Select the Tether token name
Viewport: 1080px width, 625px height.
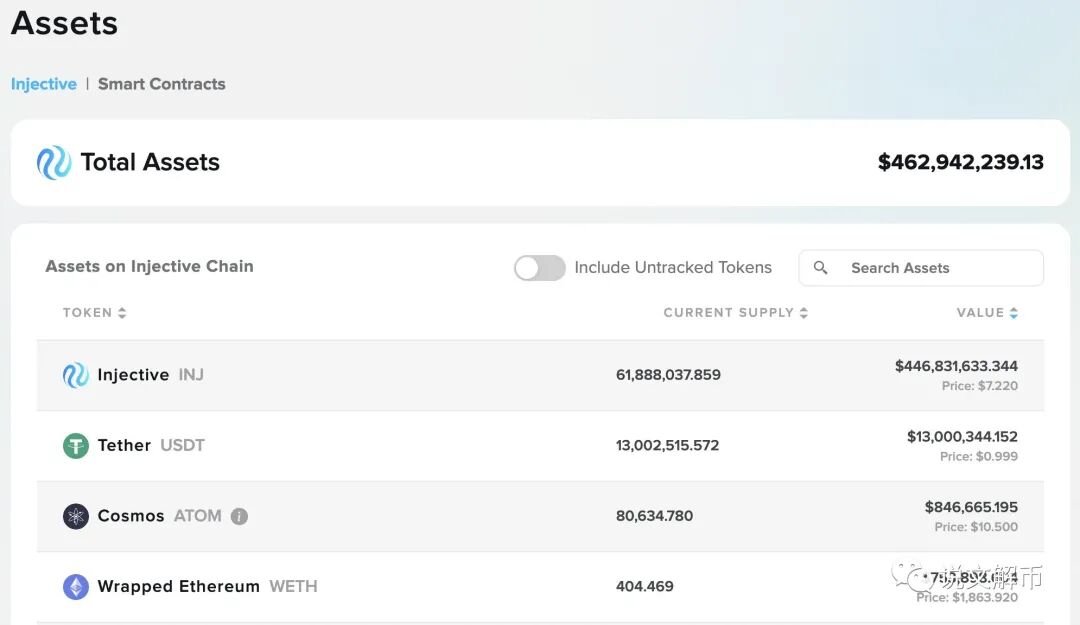124,445
